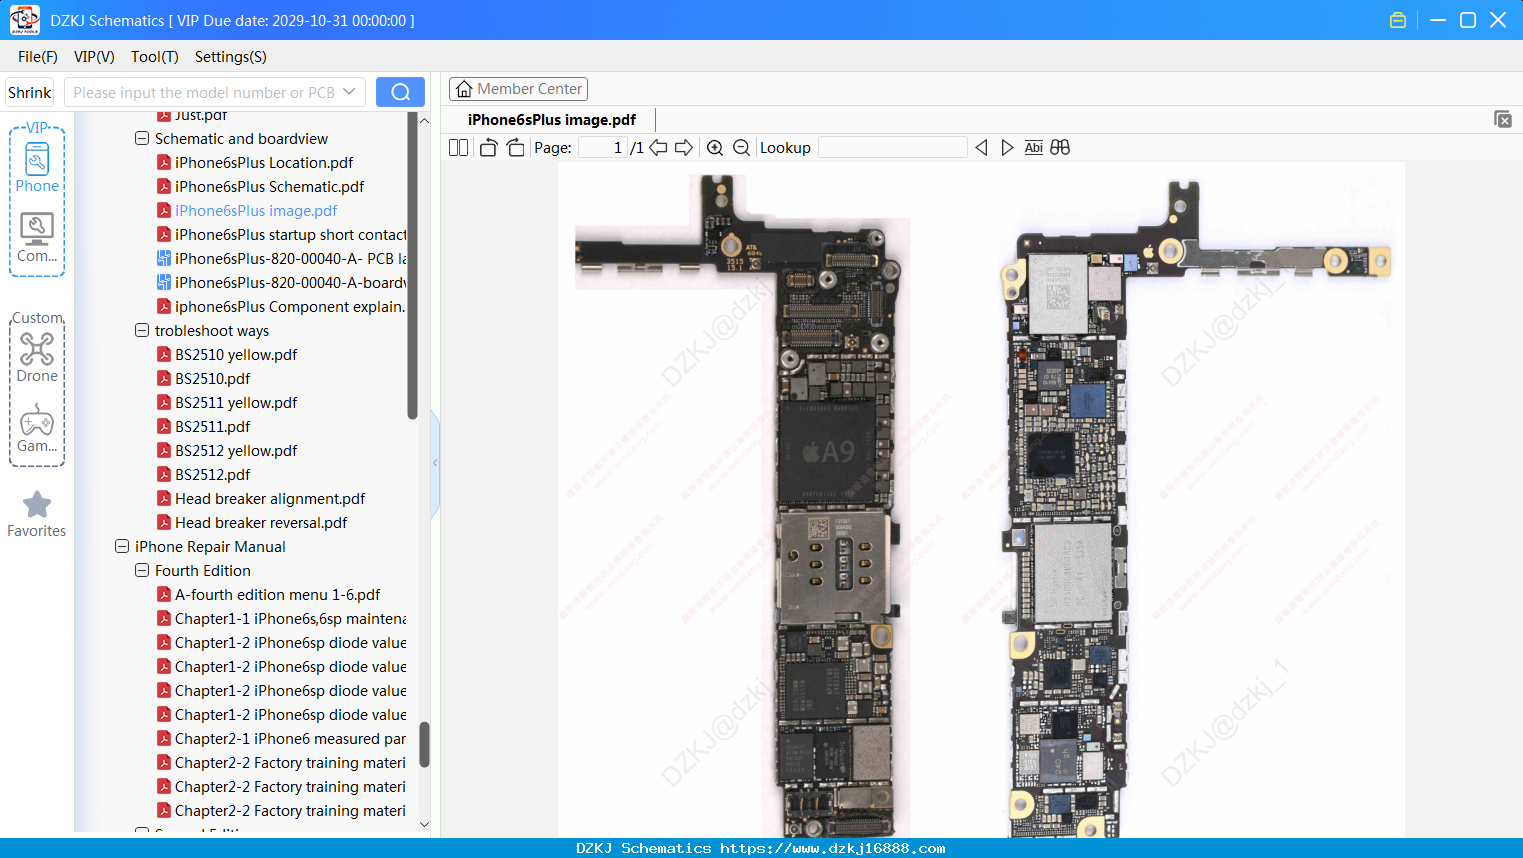
Task: Click the upper tree vertical scrollbar
Action: pos(412,265)
